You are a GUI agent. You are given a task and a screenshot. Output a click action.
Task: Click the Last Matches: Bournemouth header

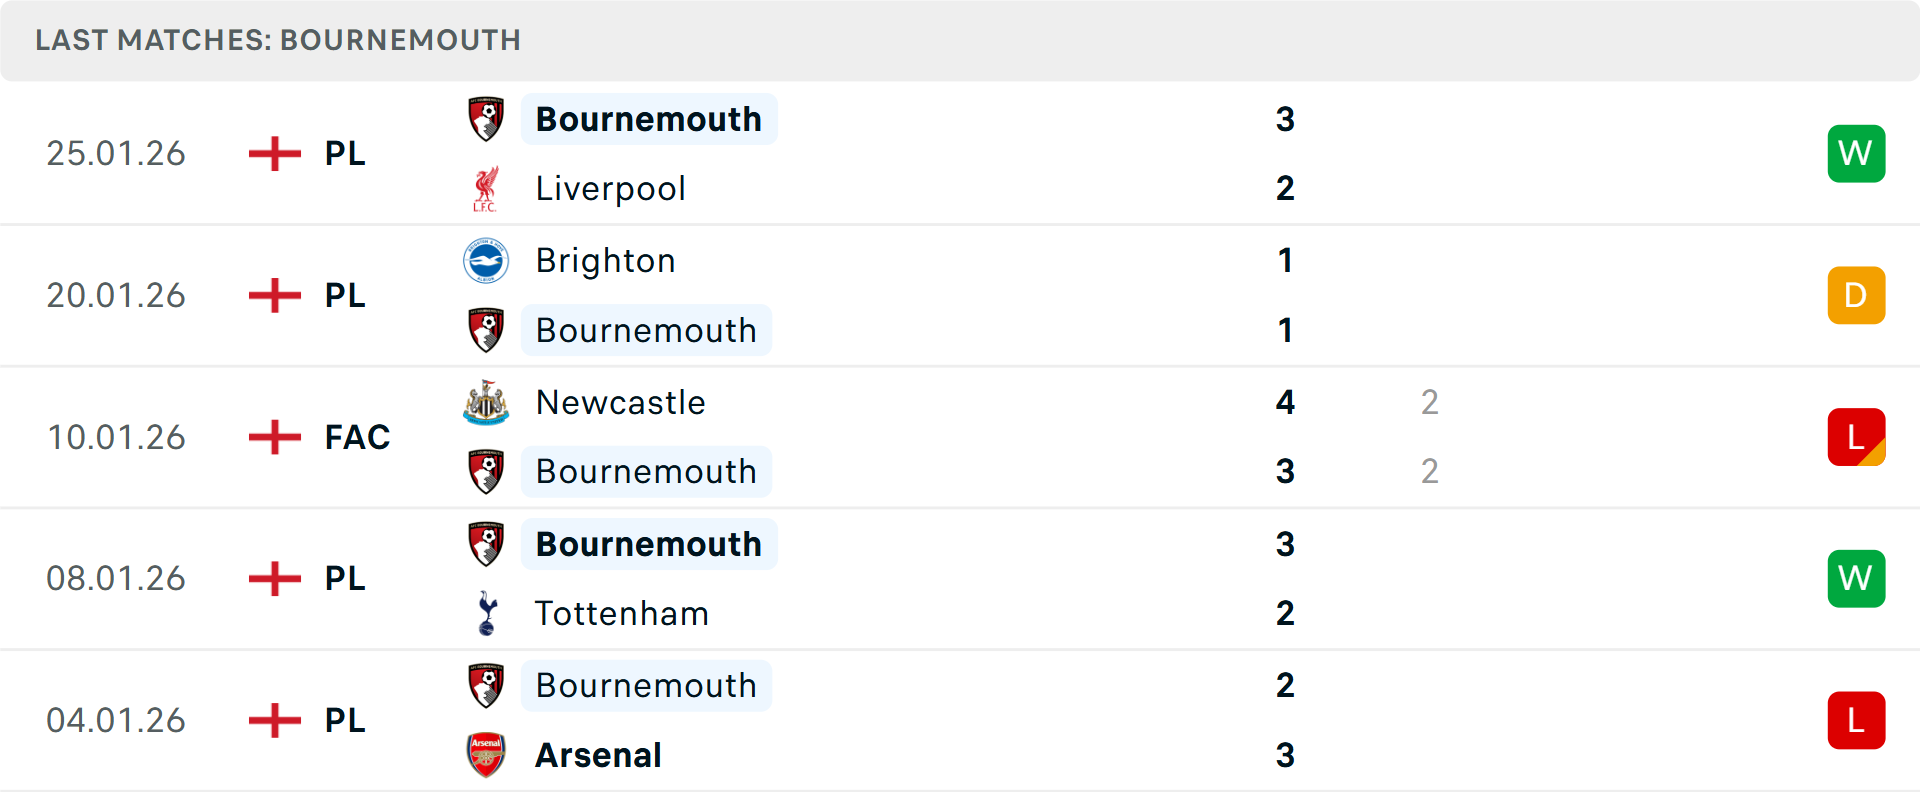(x=278, y=40)
